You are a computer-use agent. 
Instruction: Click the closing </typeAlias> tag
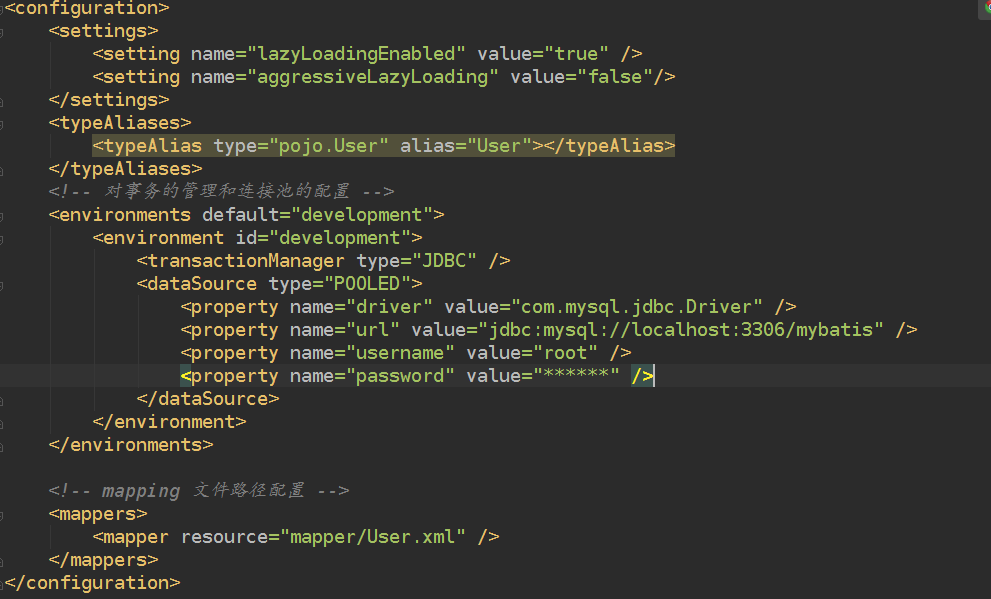609,146
